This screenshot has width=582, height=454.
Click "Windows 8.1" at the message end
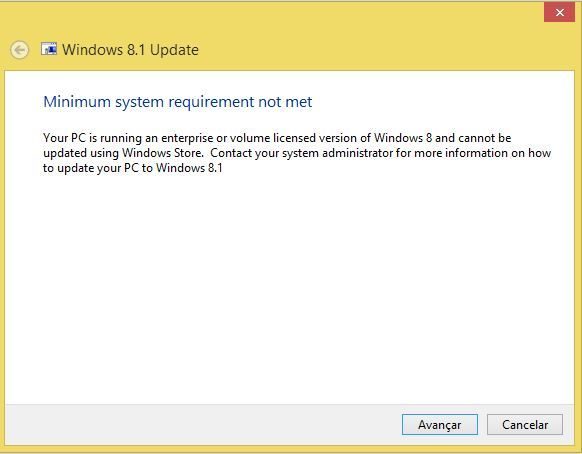pos(189,168)
